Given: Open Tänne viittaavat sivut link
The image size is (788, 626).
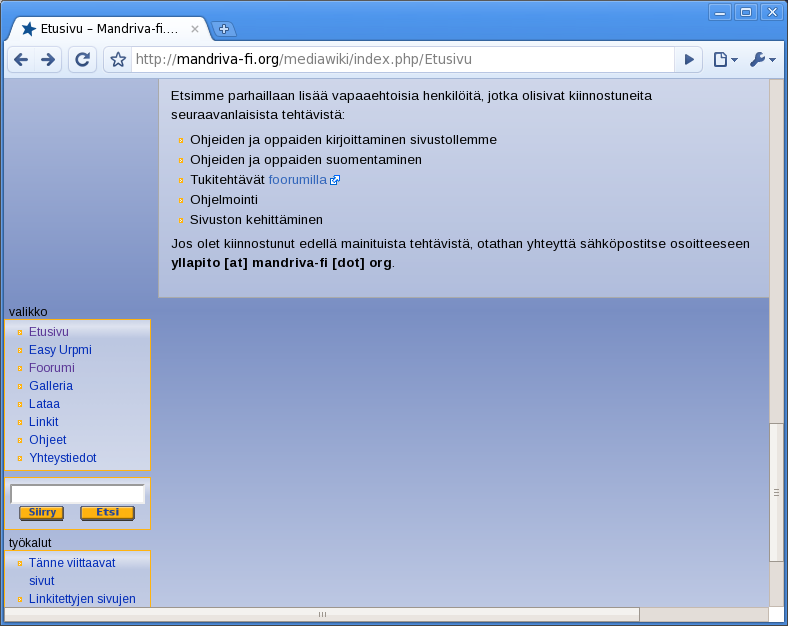Looking at the screenshot, I should click(72, 572).
